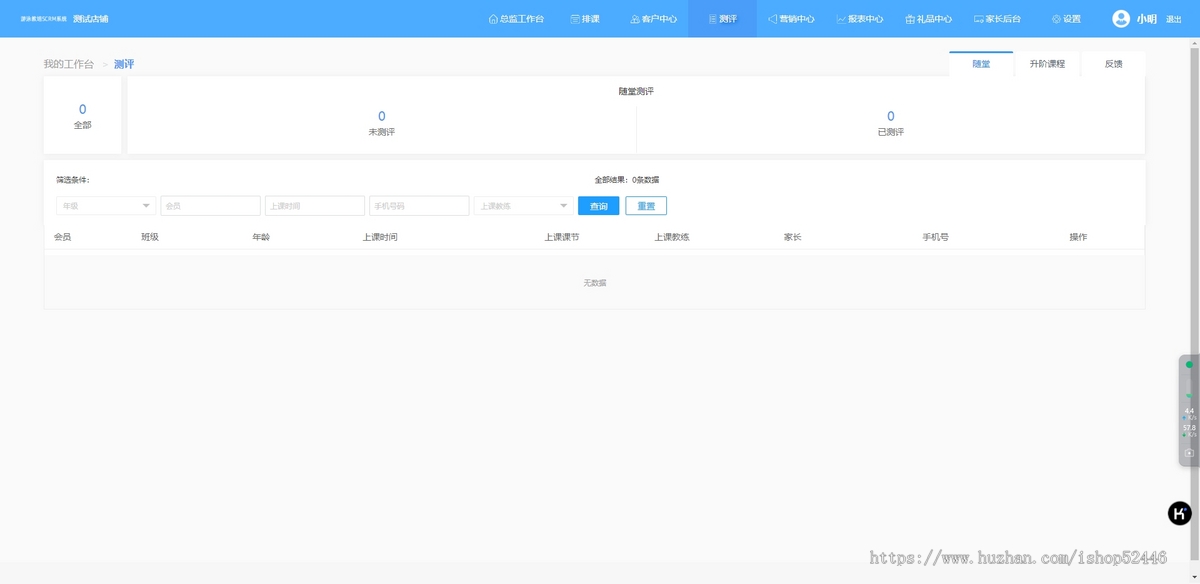Click the 随堂测评 section title

[x=636, y=91]
